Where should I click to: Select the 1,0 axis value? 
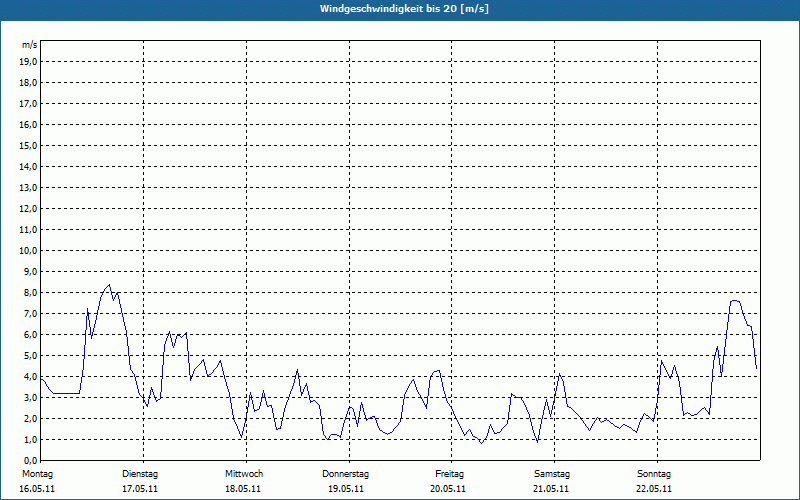29,440
